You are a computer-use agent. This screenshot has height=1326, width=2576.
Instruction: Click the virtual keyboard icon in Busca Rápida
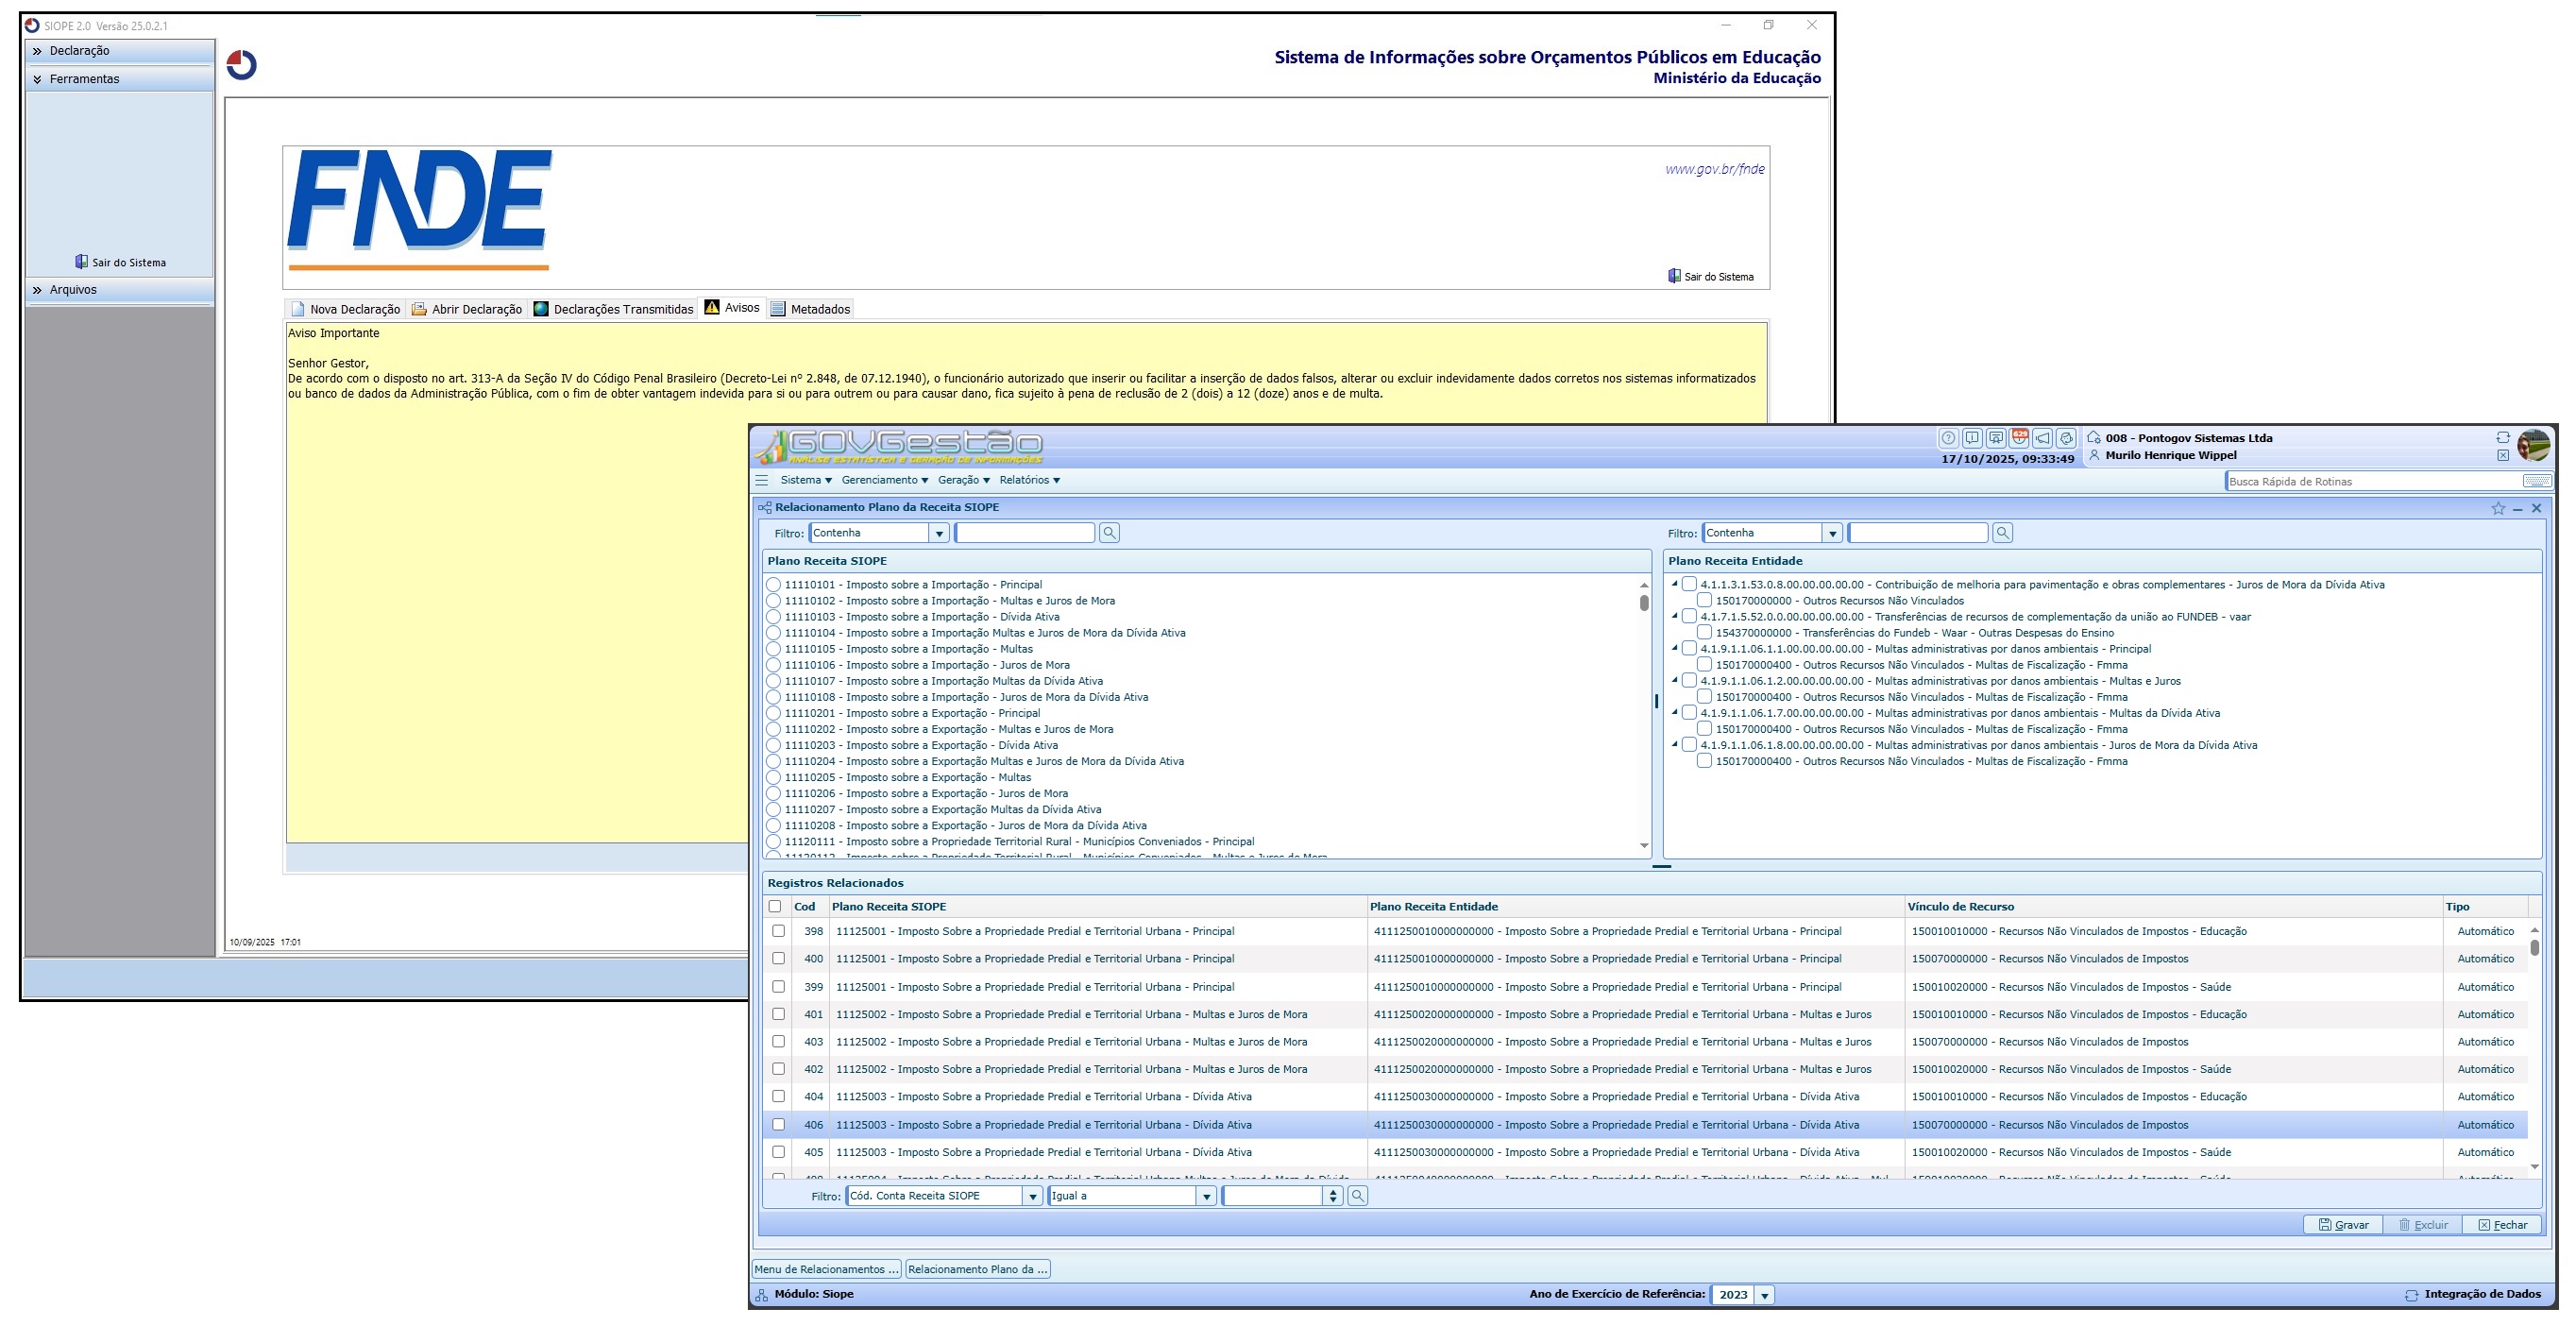(x=2536, y=482)
